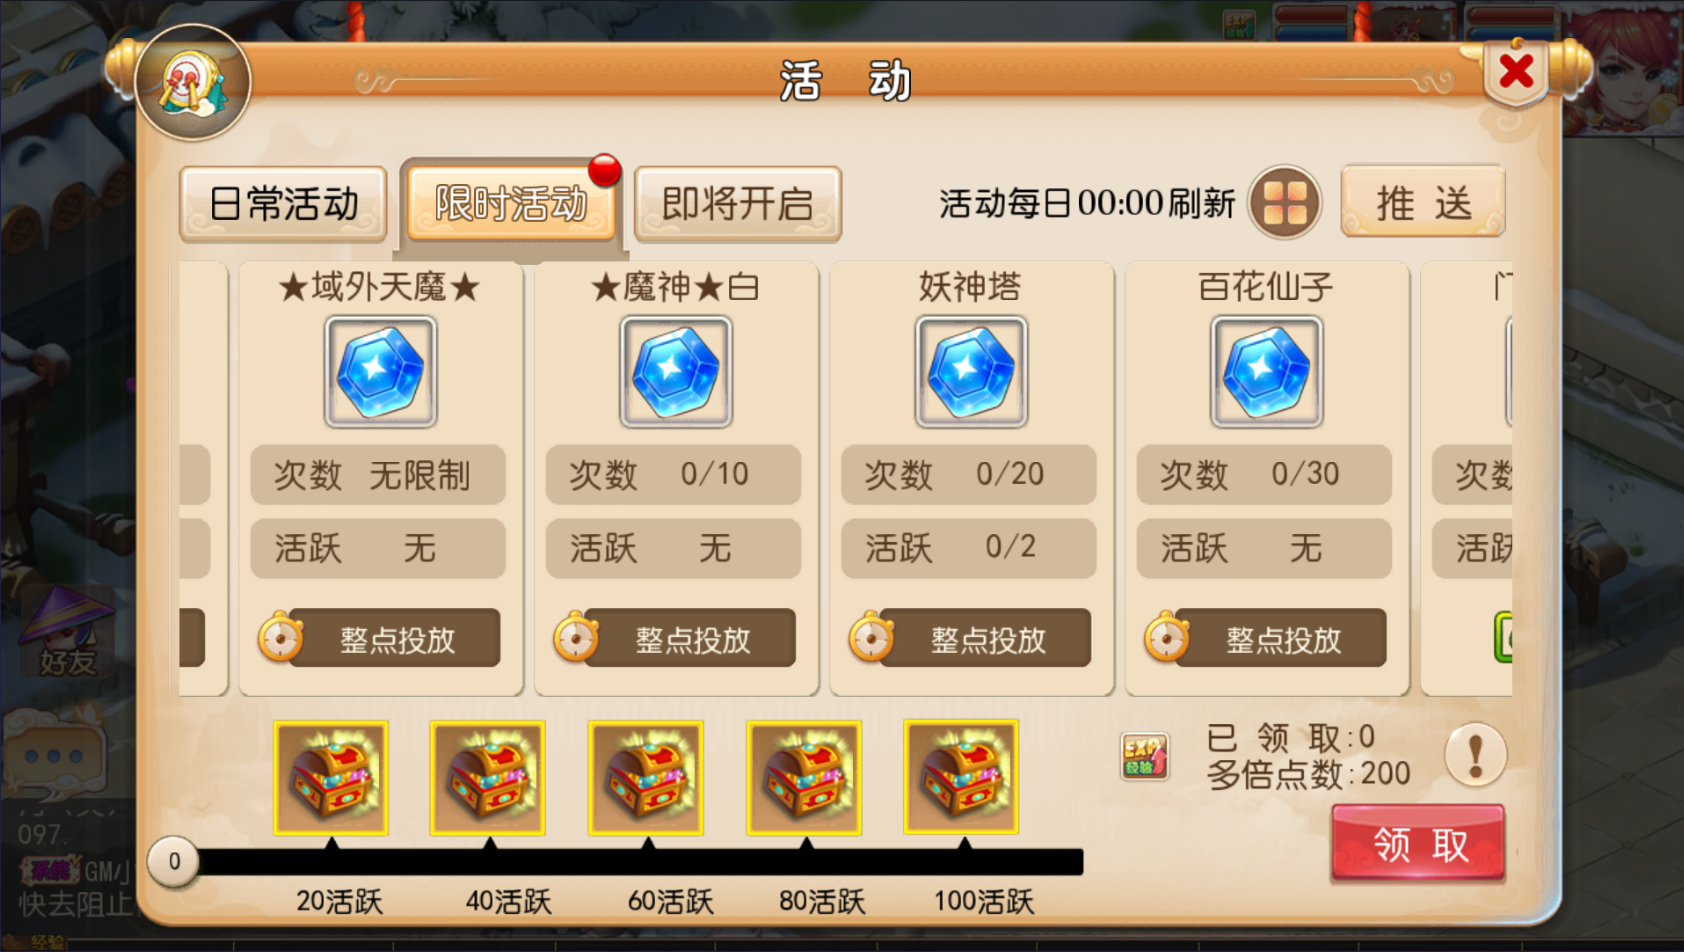Viewport: 1684px width, 952px height.
Task: Click the activity progress bar handle at 0
Action: pos(173,861)
